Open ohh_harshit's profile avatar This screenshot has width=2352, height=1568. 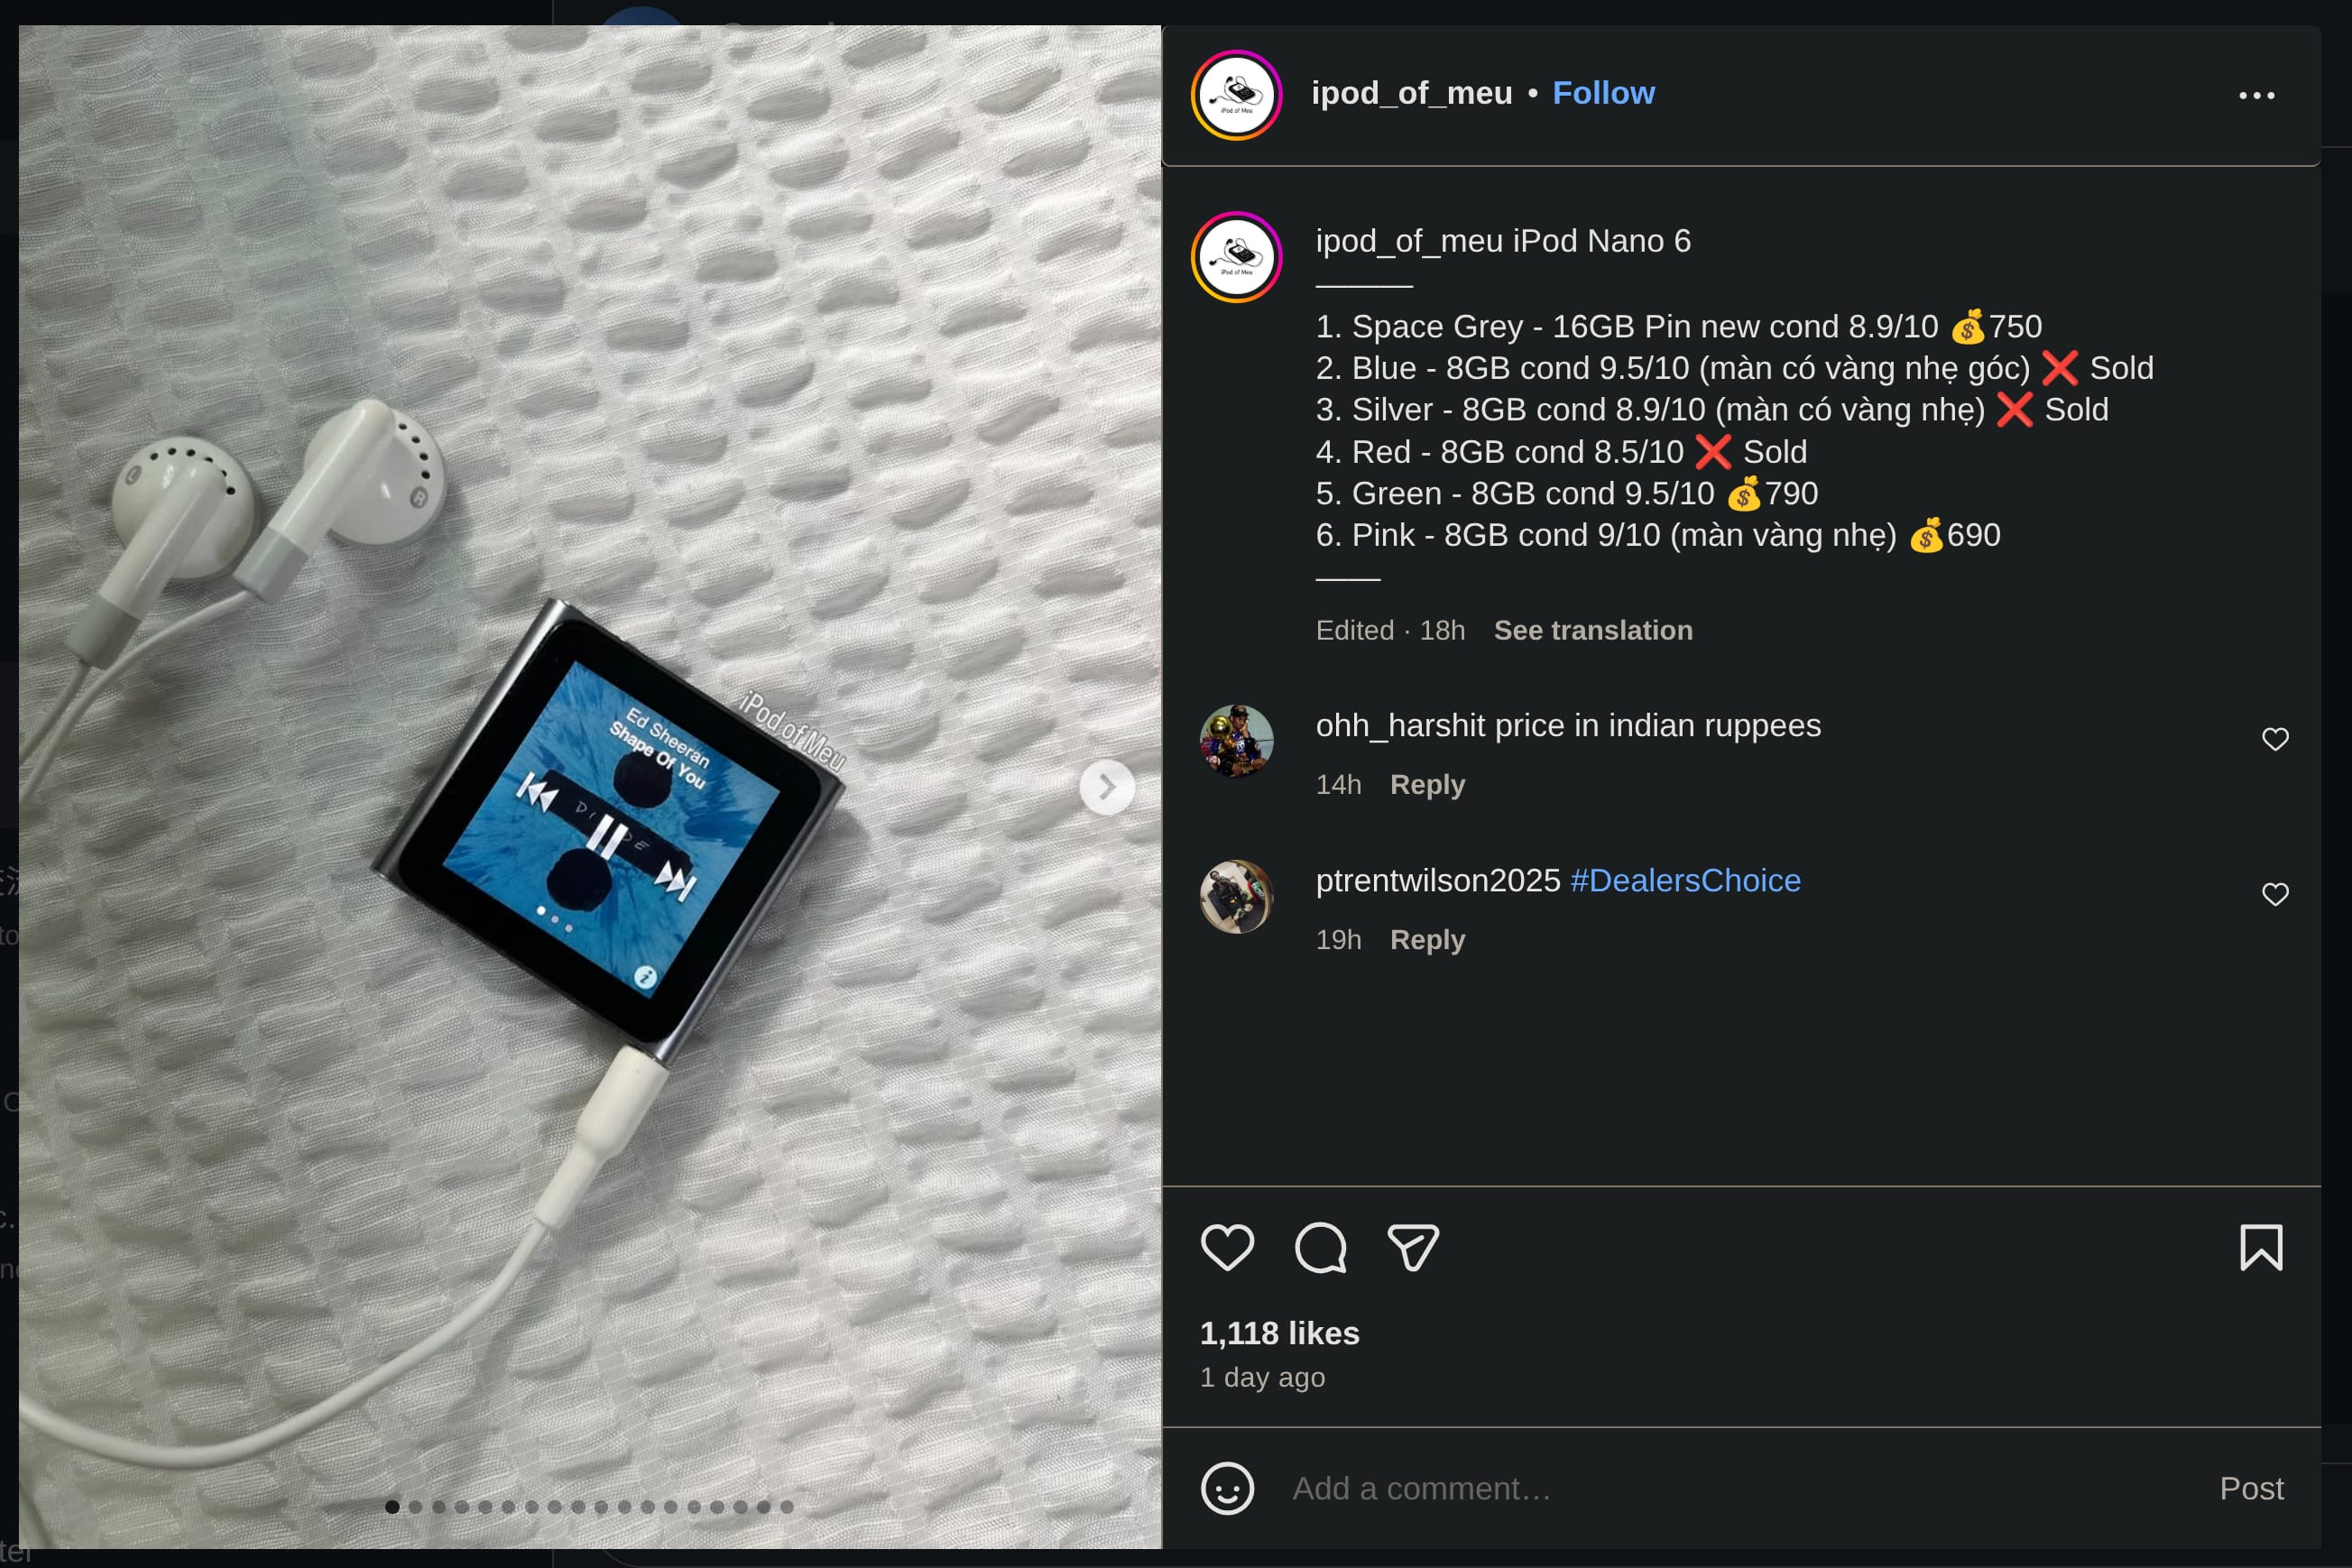tap(1237, 741)
